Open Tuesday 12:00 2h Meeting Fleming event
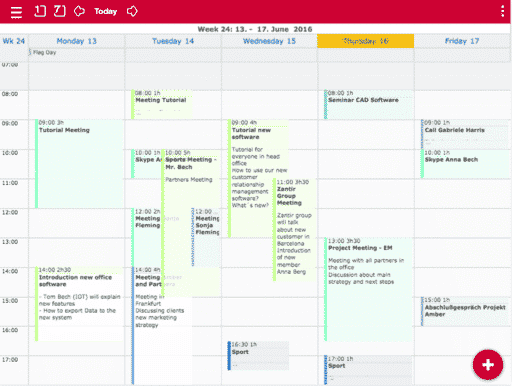Screen dimensions: 512x386 click(x=146, y=237)
